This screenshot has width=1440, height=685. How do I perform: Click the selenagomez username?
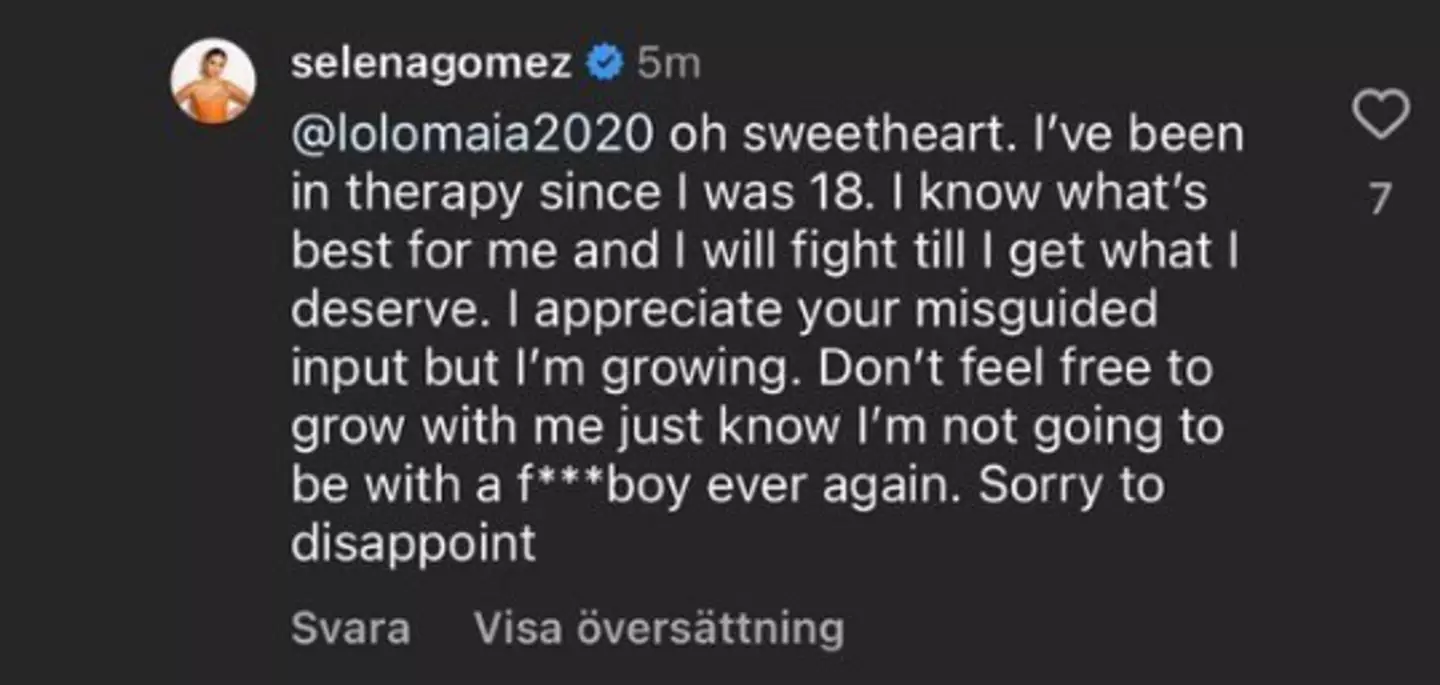pos(434,62)
